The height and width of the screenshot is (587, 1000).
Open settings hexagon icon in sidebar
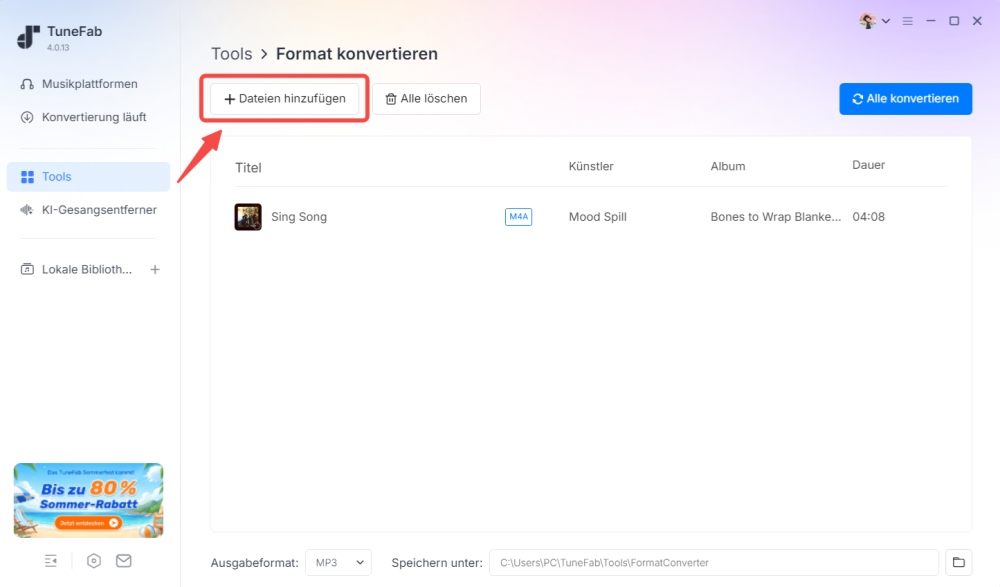tap(94, 561)
